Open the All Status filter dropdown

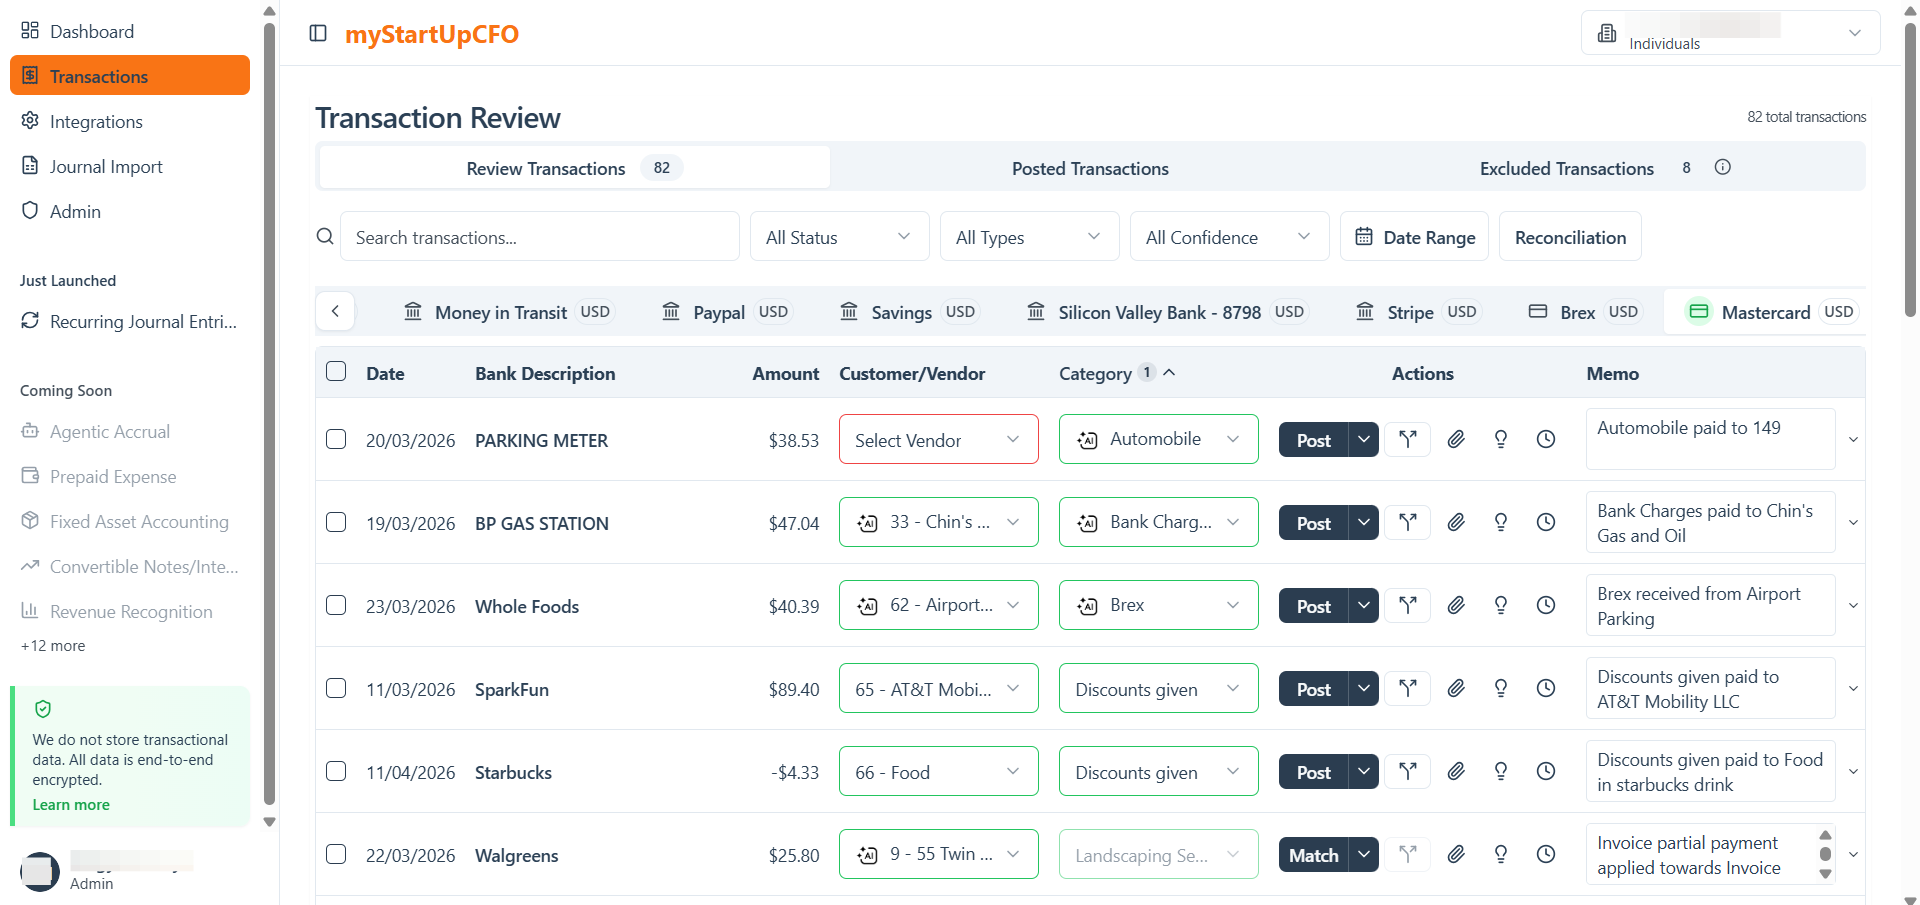(839, 237)
